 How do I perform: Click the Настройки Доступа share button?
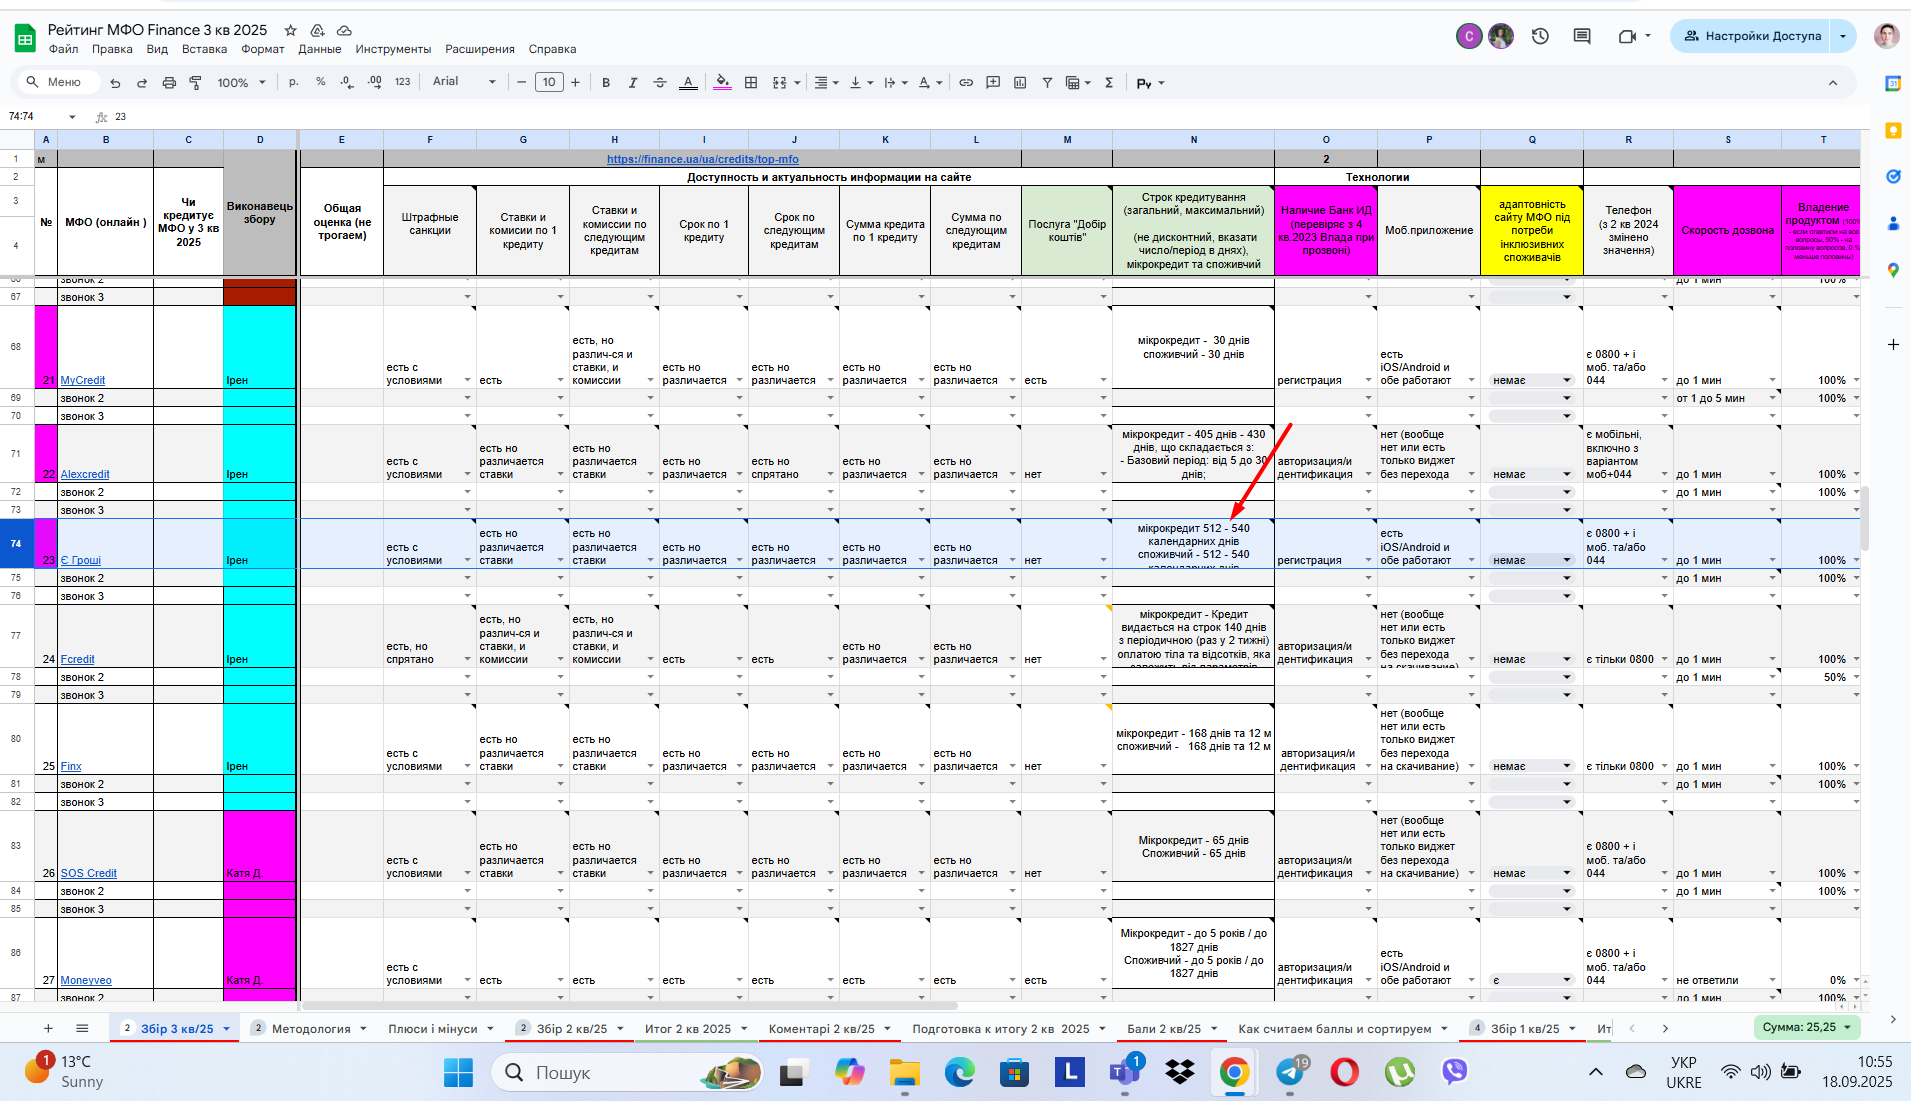click(1752, 36)
